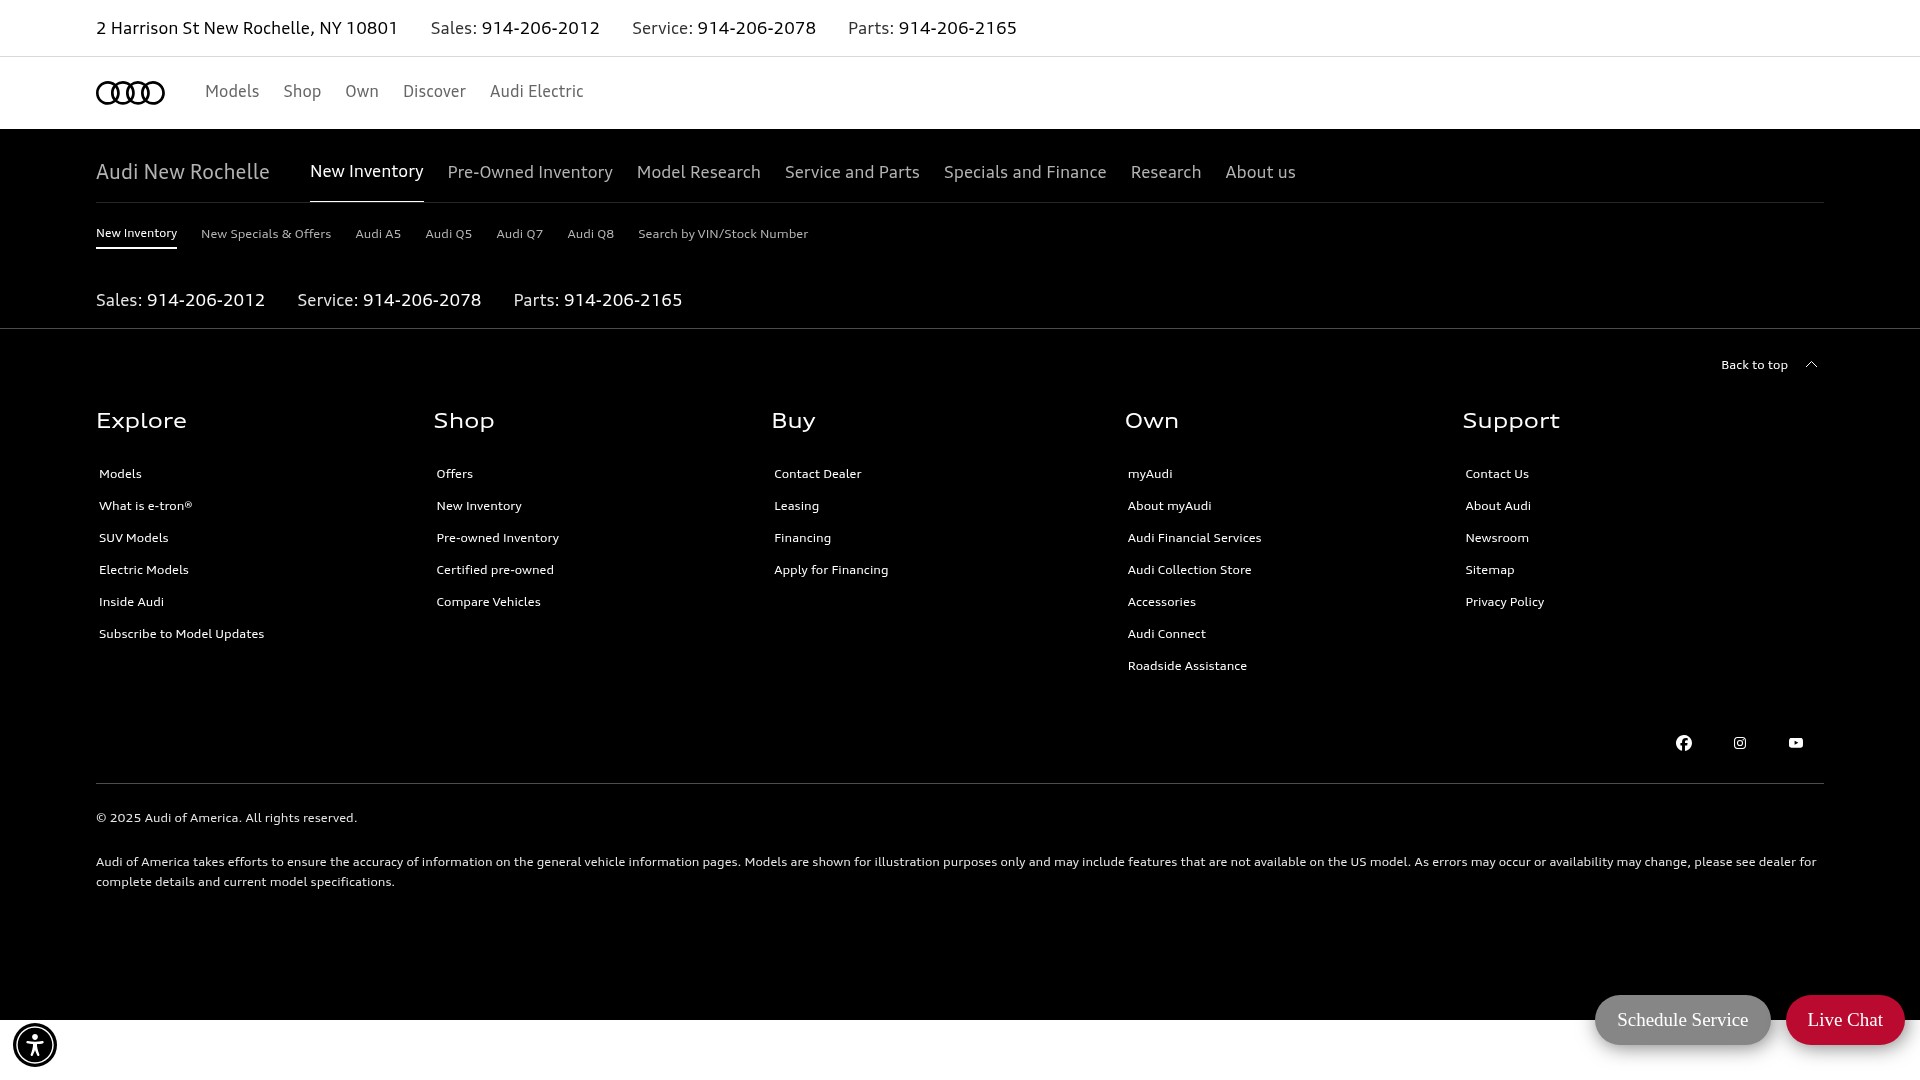Click the top bar Service phone number

pyautogui.click(x=756, y=28)
